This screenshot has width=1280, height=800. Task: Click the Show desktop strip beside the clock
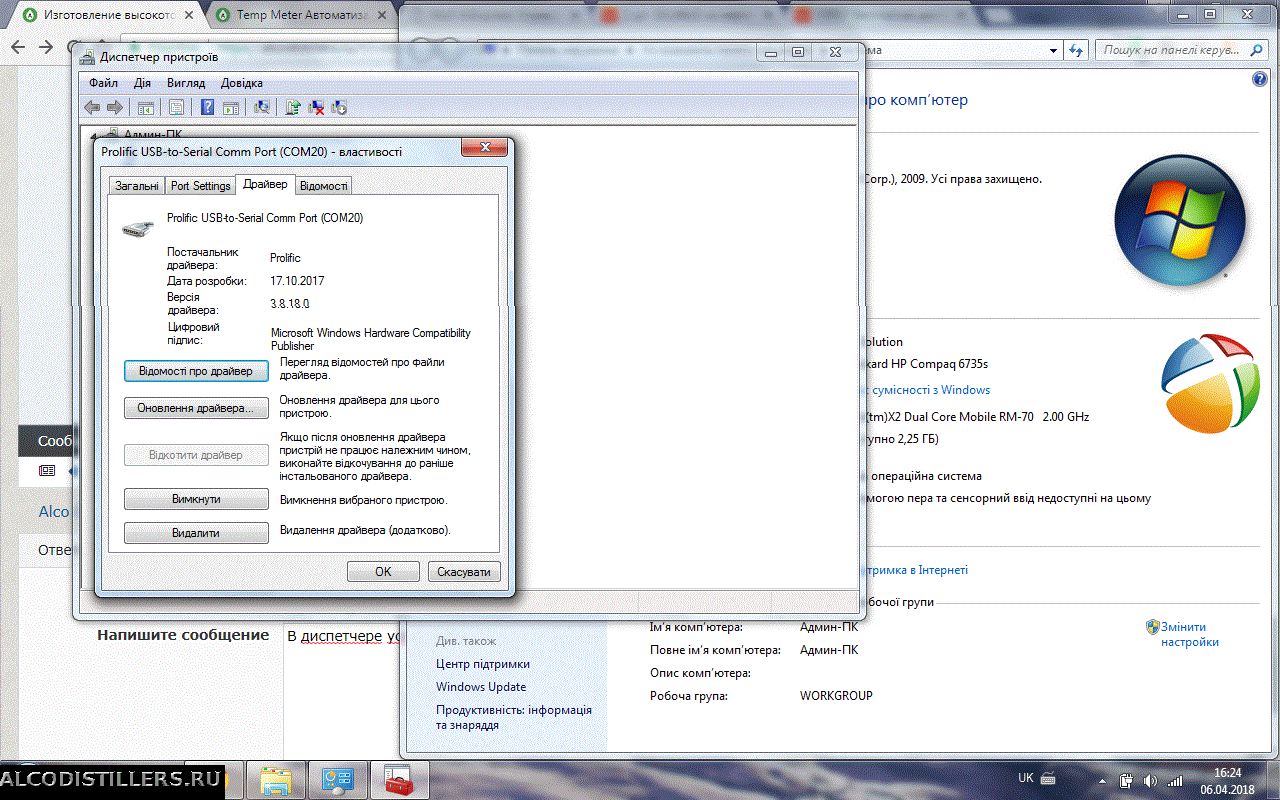1273,780
